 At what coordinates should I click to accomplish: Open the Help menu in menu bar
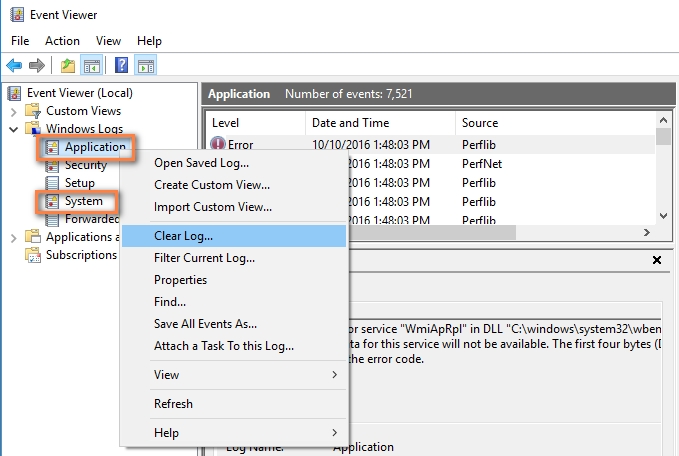pos(149,41)
